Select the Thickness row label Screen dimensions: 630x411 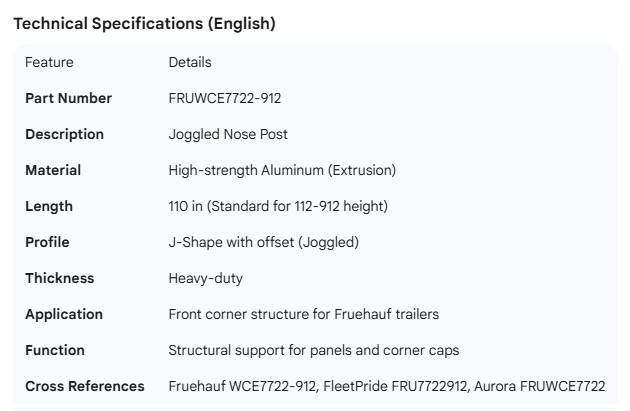pos(59,278)
